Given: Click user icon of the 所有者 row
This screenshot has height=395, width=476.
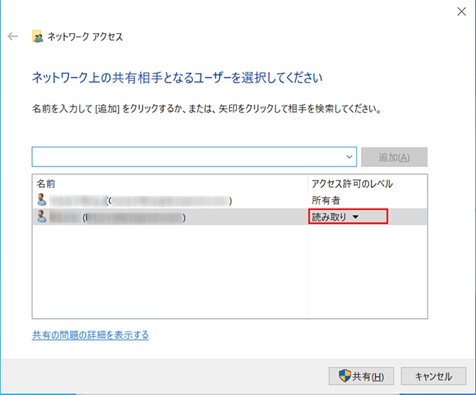Looking at the screenshot, I should 42,200.
